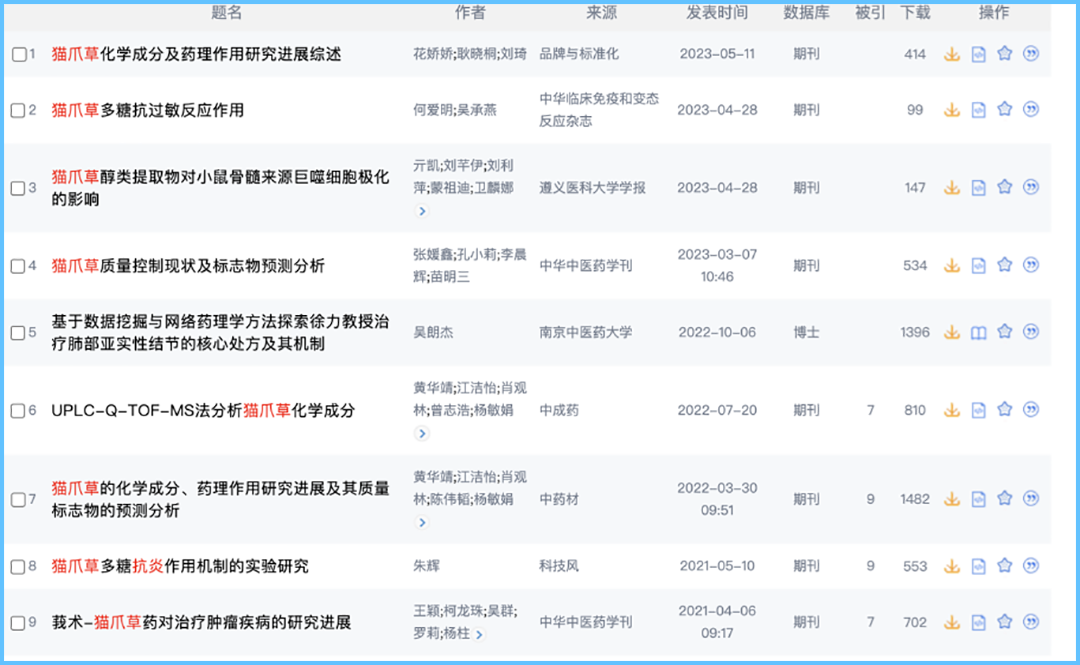Screen dimensions: 1080x665
Task: Open author link 朱辉
Action: (426, 566)
